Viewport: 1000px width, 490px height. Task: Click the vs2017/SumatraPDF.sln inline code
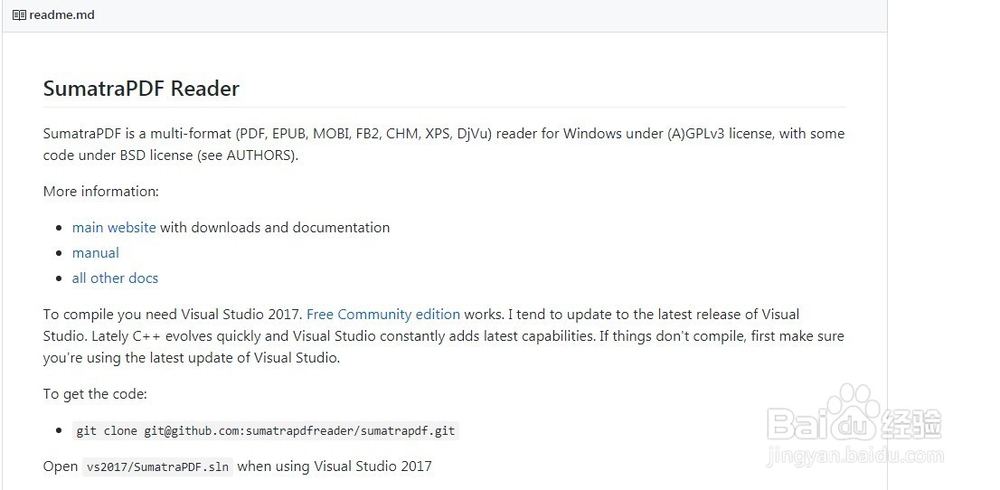point(158,467)
